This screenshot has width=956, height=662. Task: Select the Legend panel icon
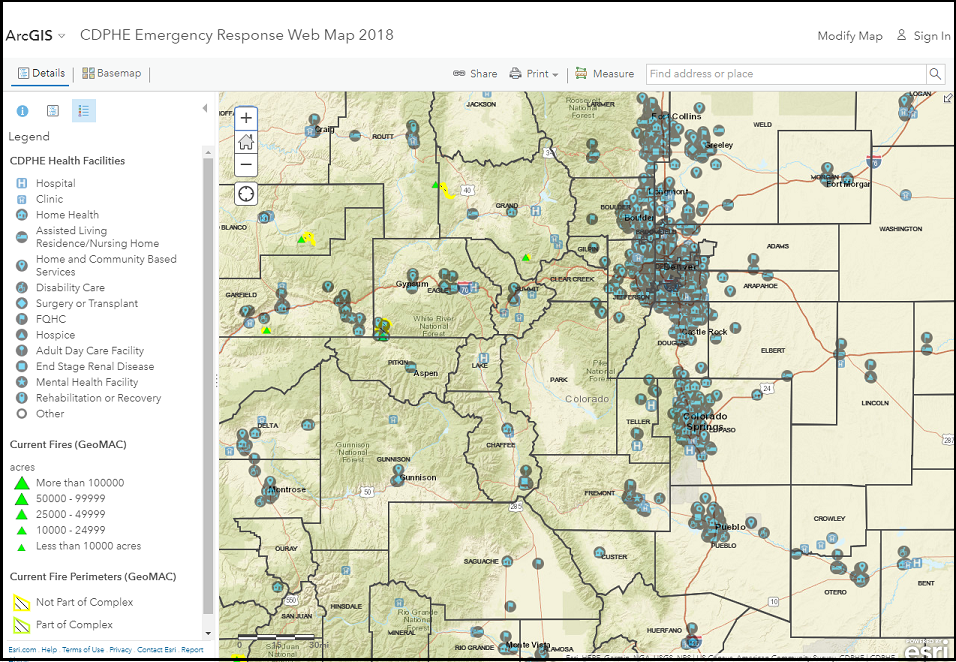[x=83, y=110]
